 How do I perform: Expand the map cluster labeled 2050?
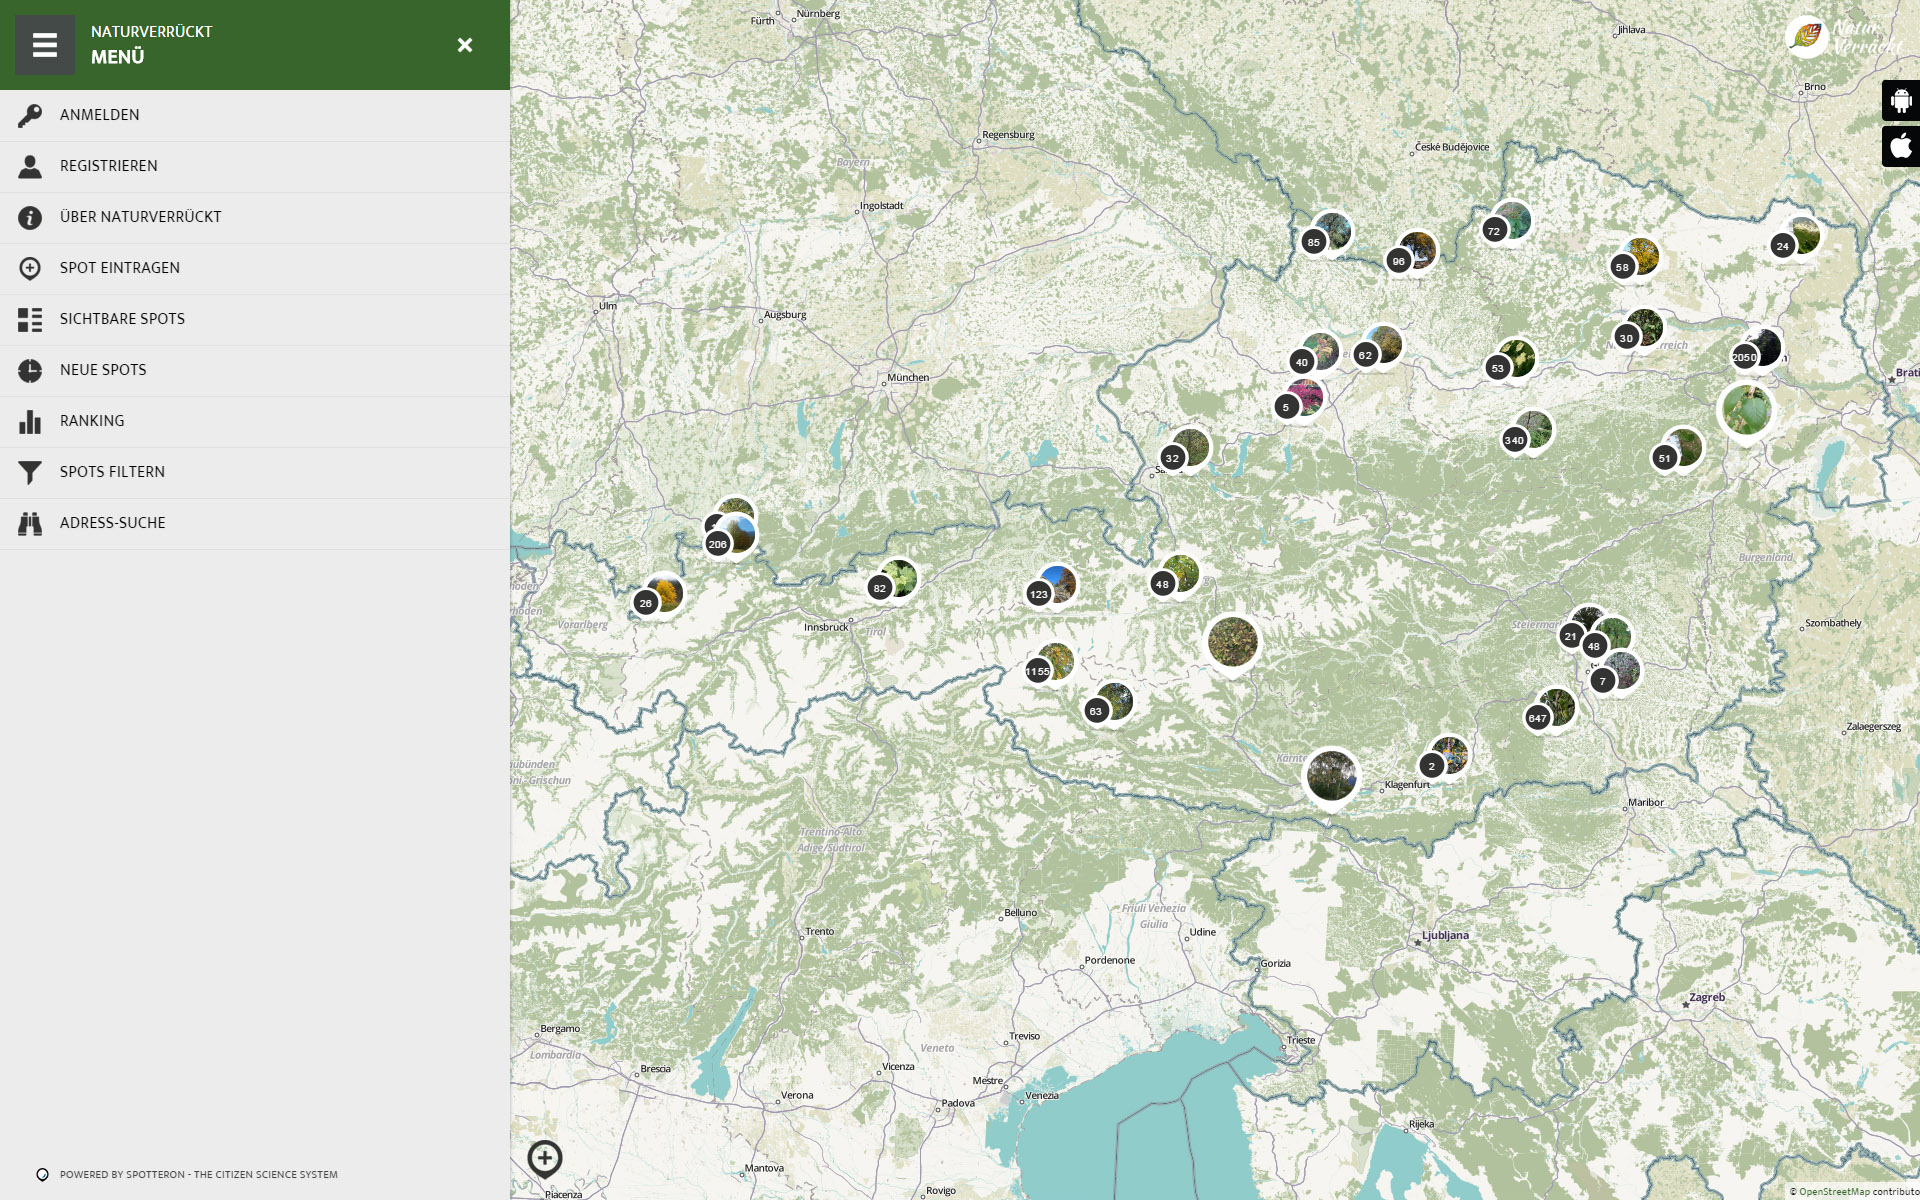(1744, 357)
